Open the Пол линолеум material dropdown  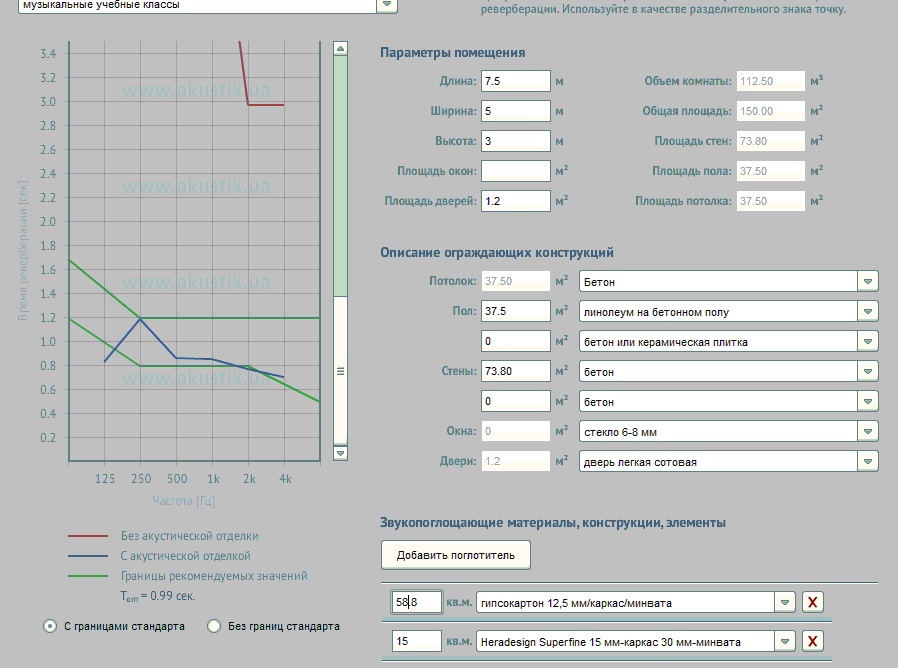pos(868,312)
